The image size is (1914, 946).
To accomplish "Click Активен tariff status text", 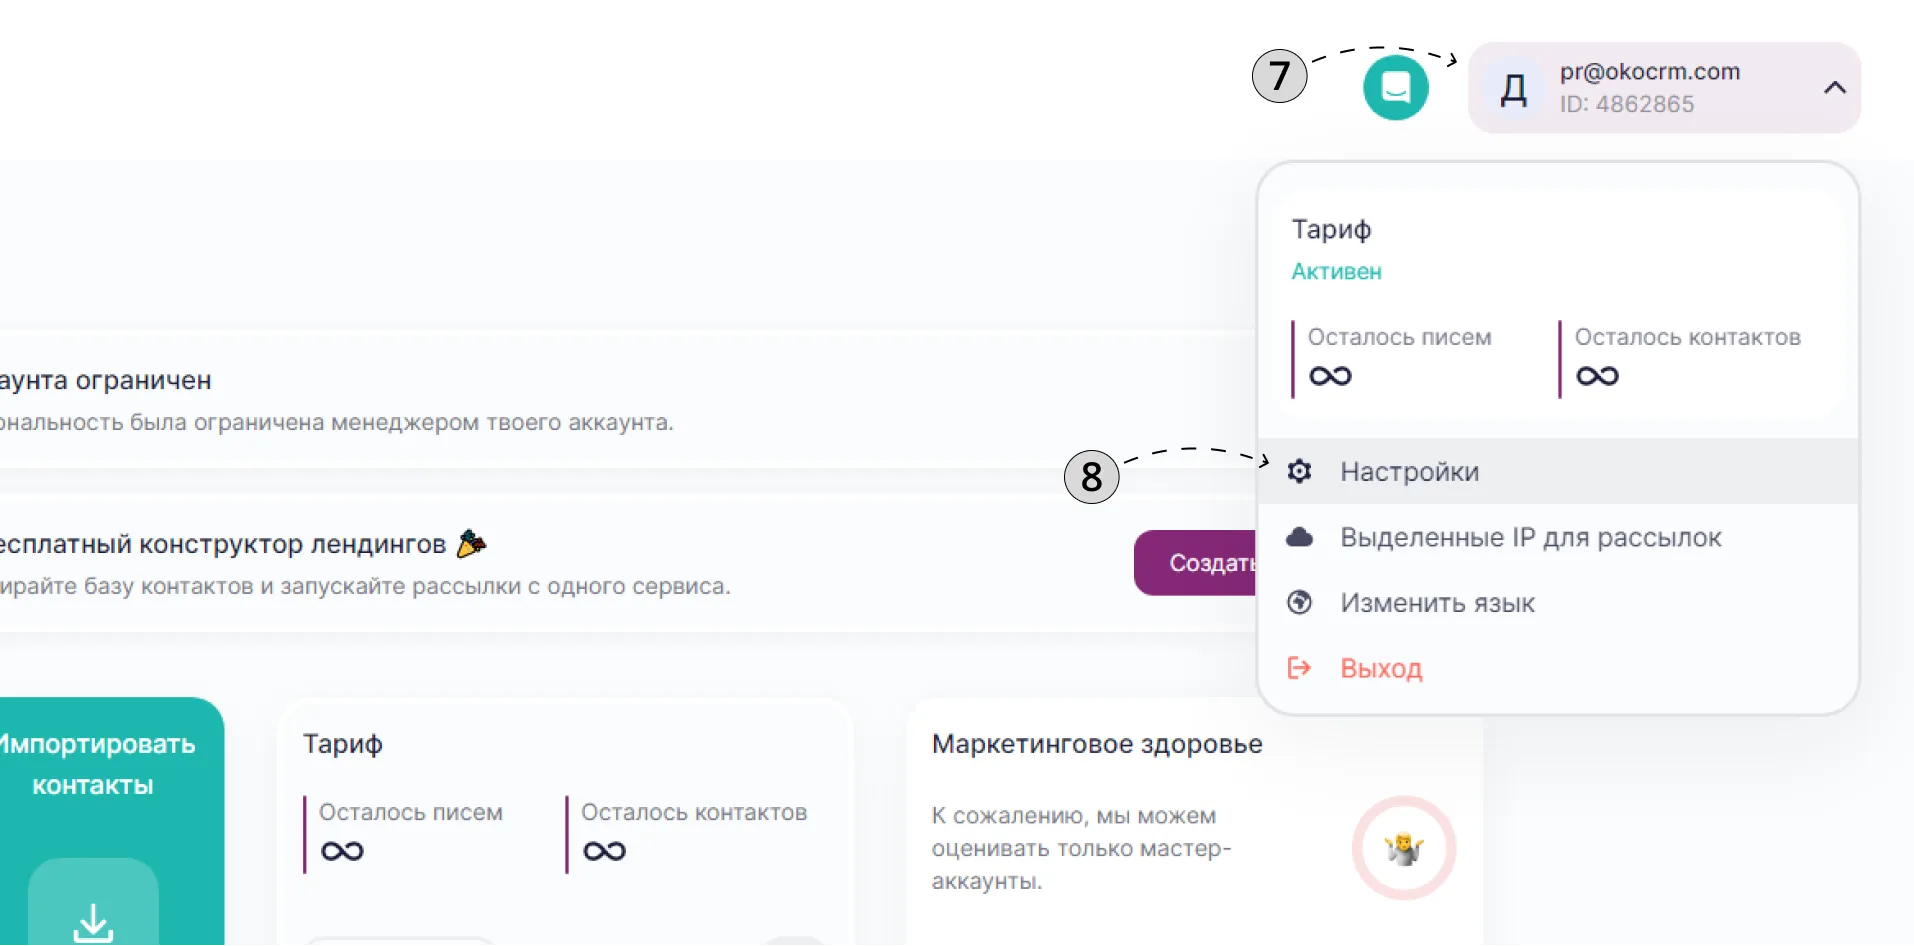I will (1336, 272).
